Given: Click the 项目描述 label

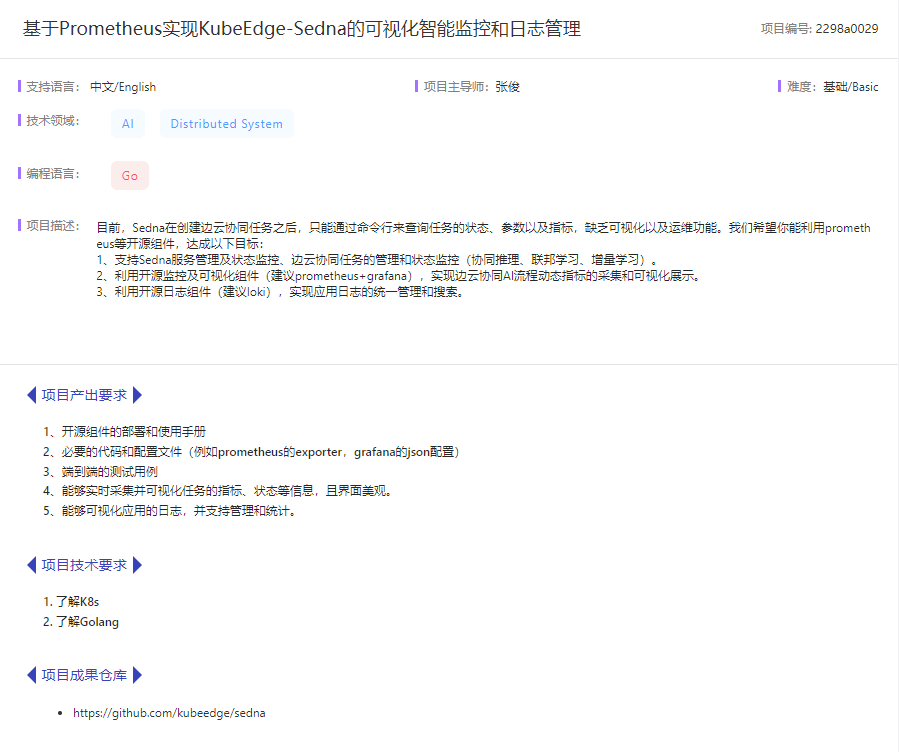Looking at the screenshot, I should 52,226.
